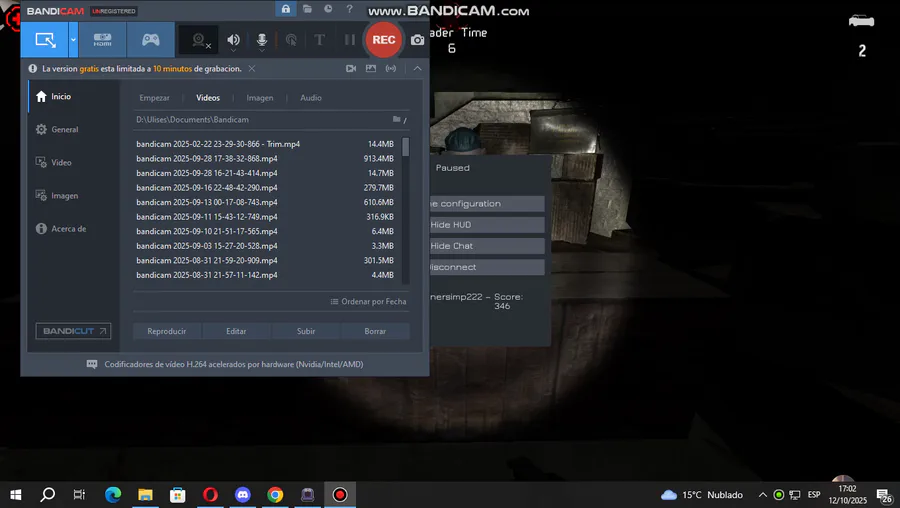The height and width of the screenshot is (508, 900).
Task: Show hidden system tray icons chevron
Action: (x=762, y=495)
